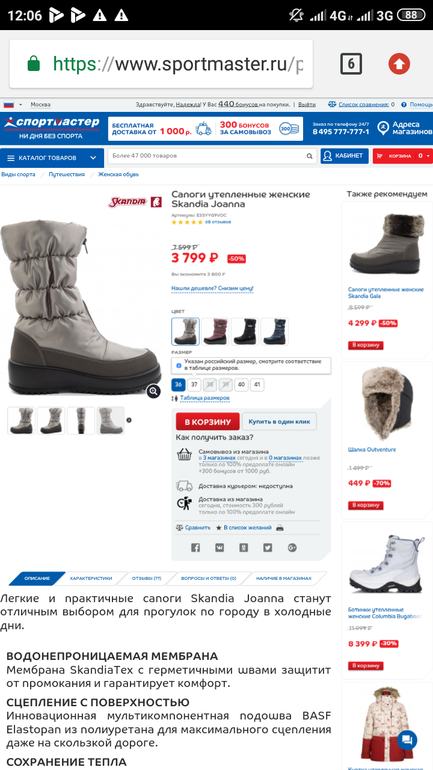Open the Таблица размеров link
The width and height of the screenshot is (433, 770).
coord(205,398)
